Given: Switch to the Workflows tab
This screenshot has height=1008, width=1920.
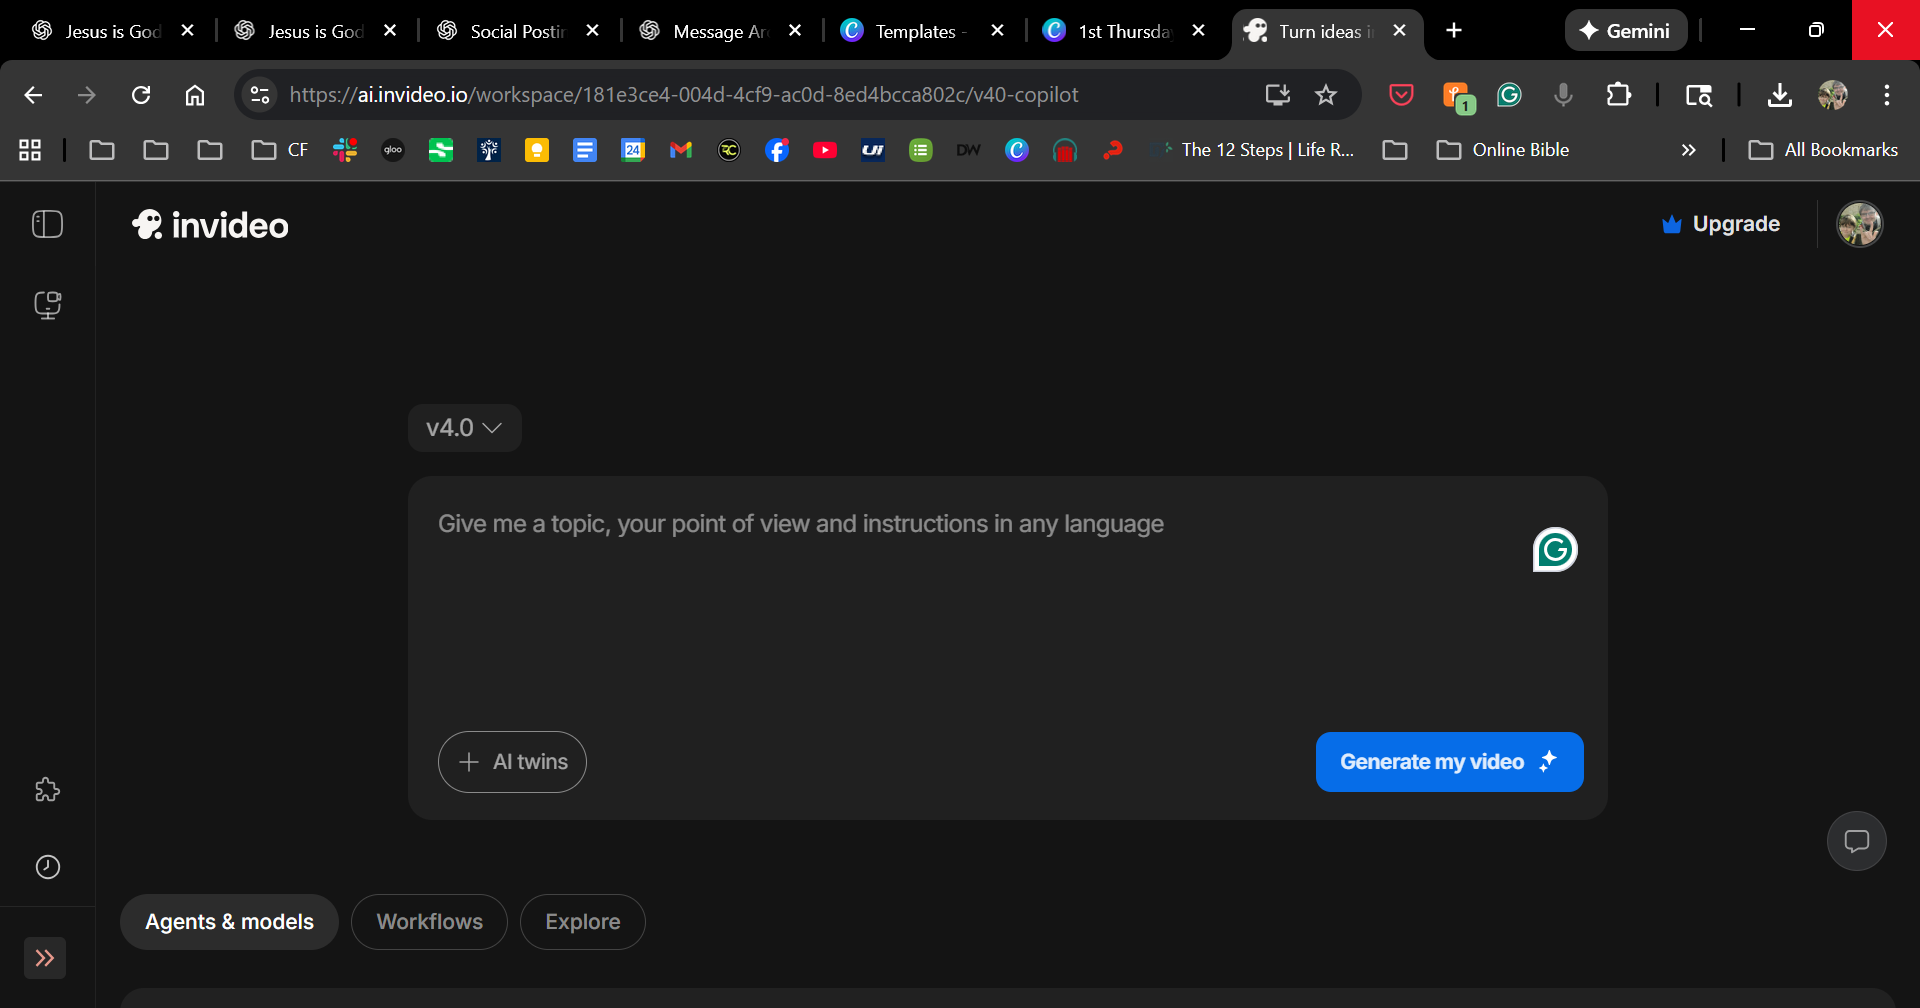Looking at the screenshot, I should (429, 922).
